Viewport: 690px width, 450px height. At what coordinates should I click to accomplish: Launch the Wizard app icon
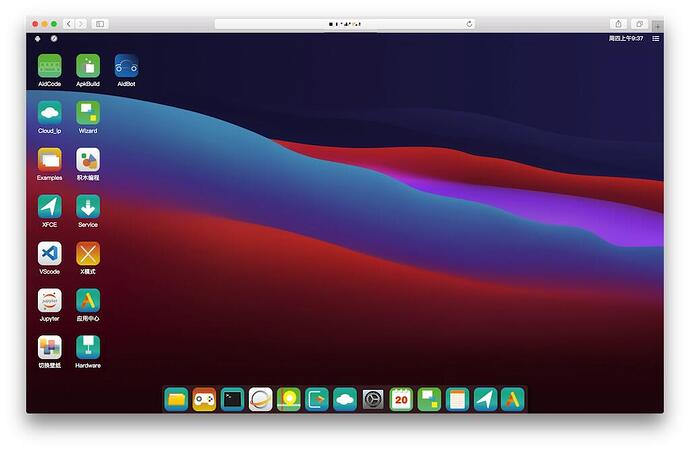pyautogui.click(x=88, y=113)
